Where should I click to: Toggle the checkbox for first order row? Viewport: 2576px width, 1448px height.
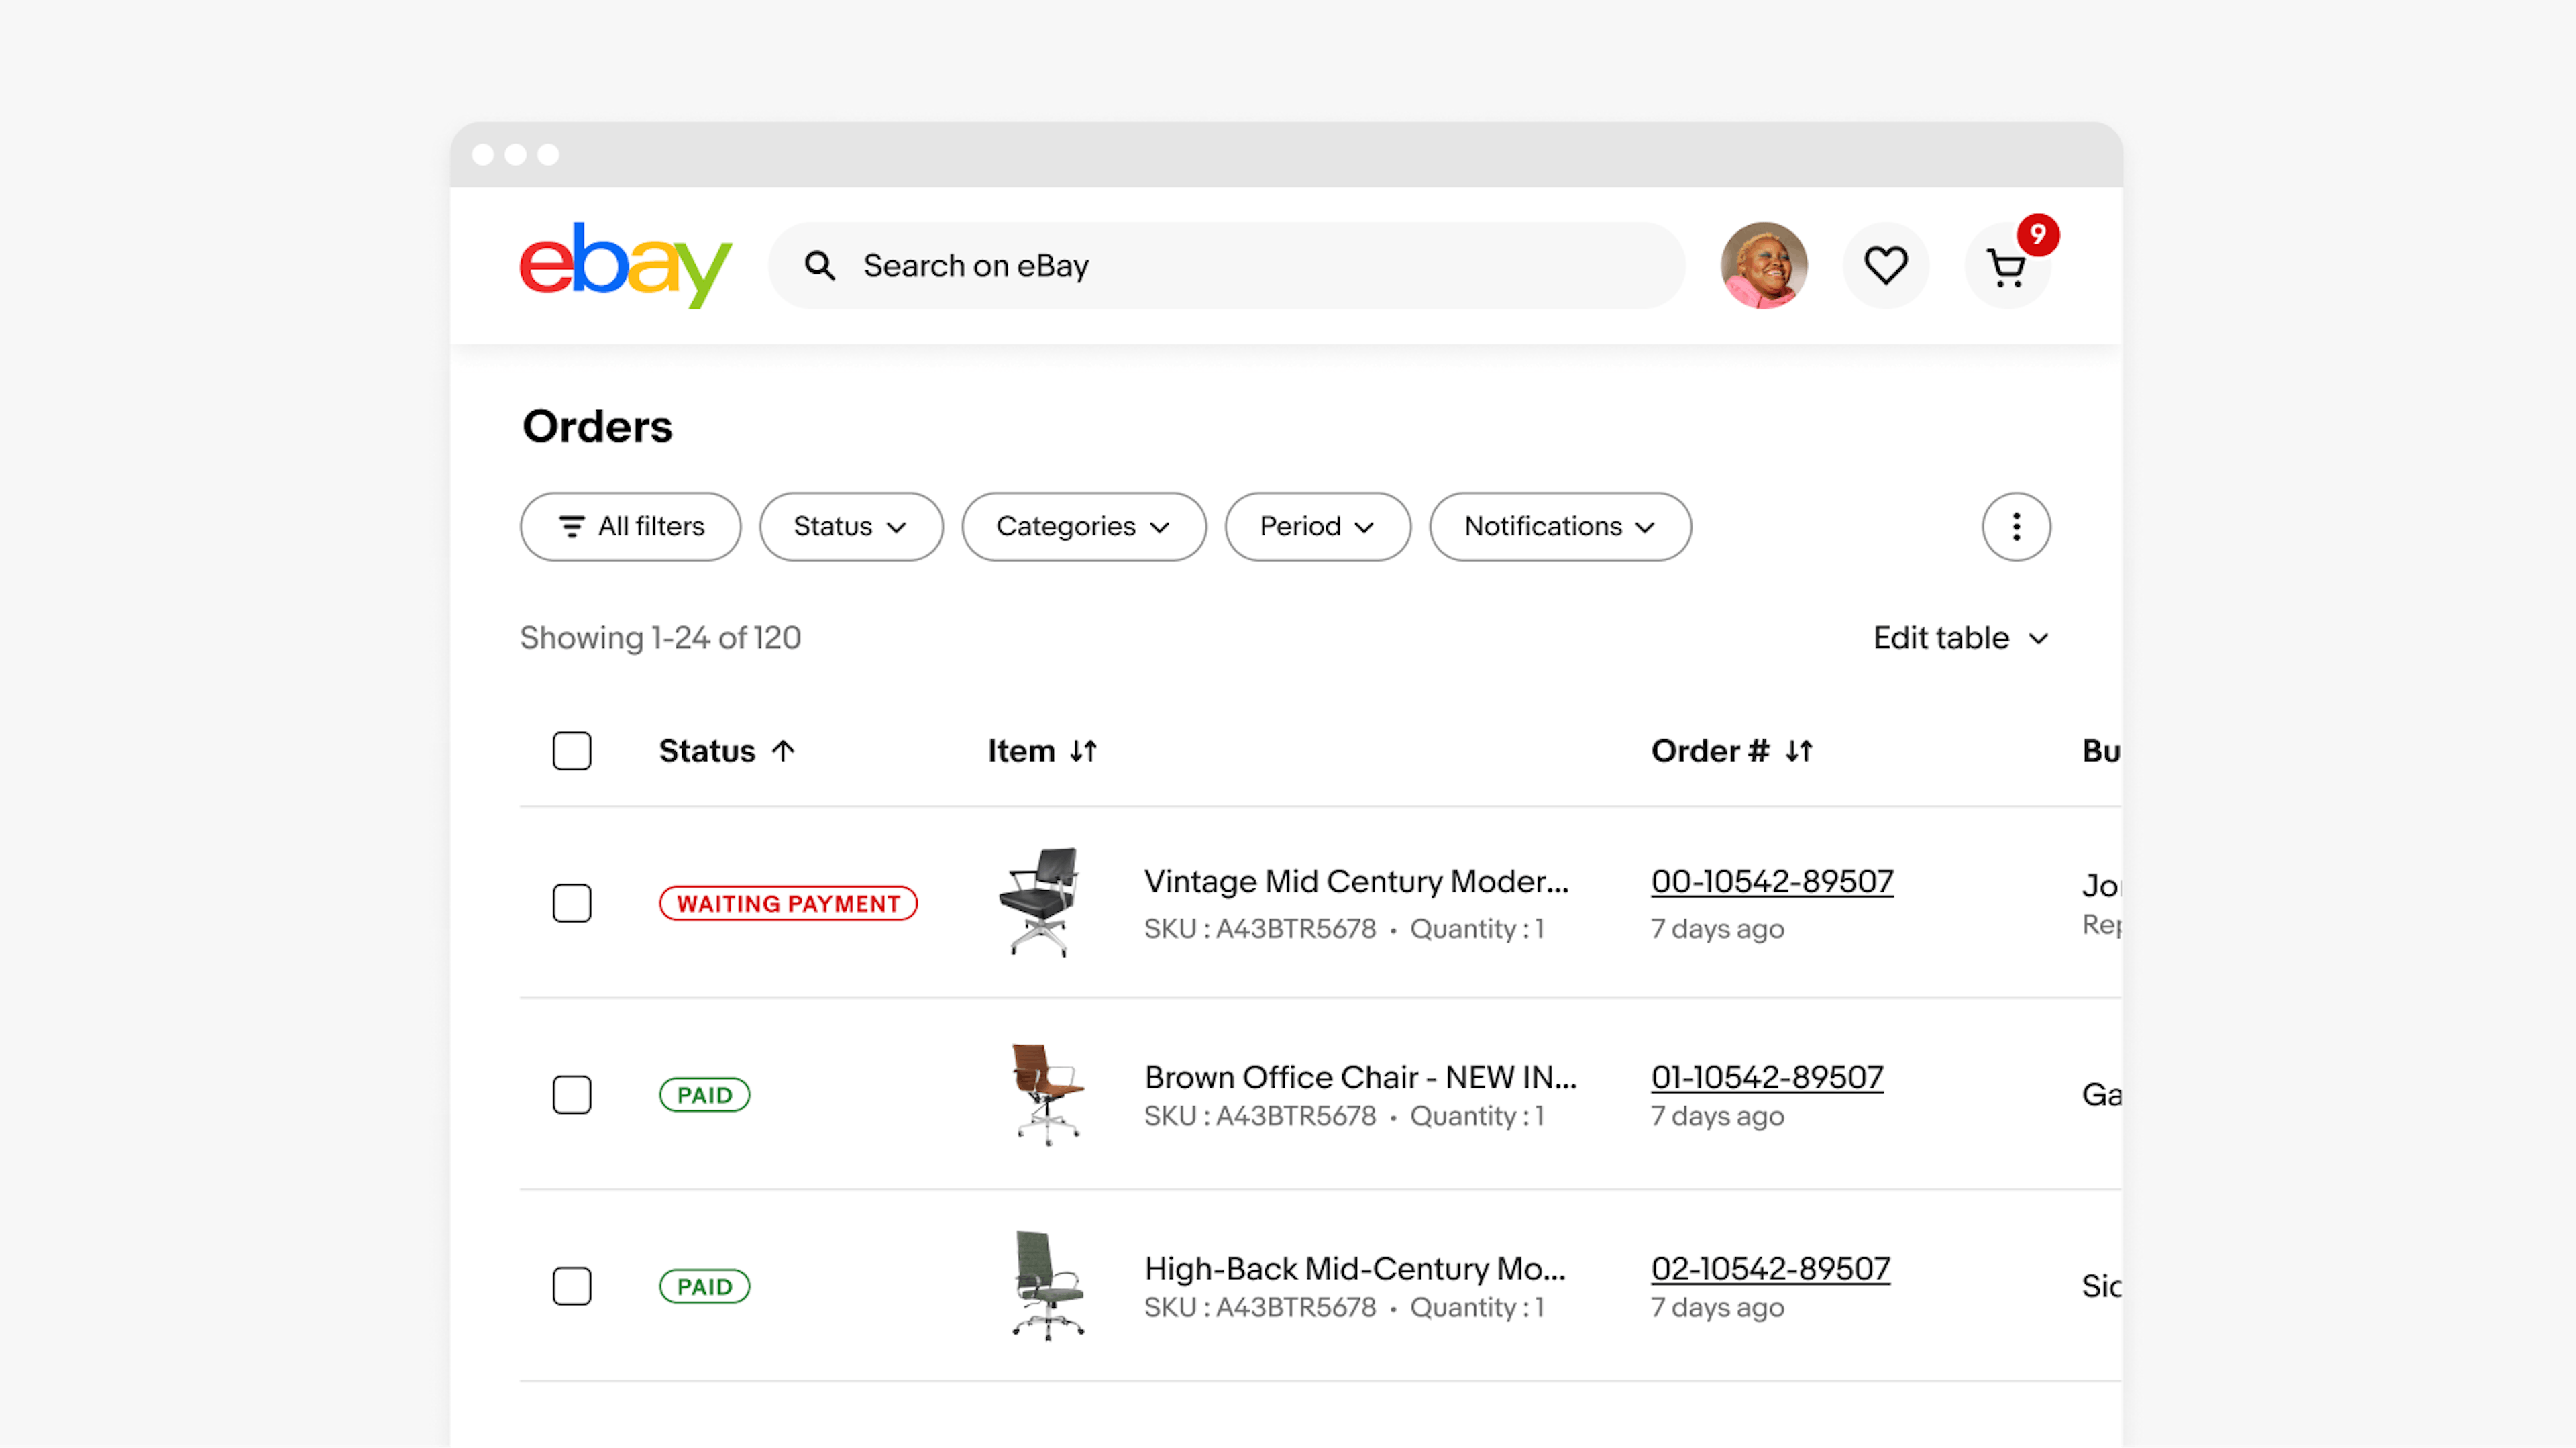(x=572, y=902)
